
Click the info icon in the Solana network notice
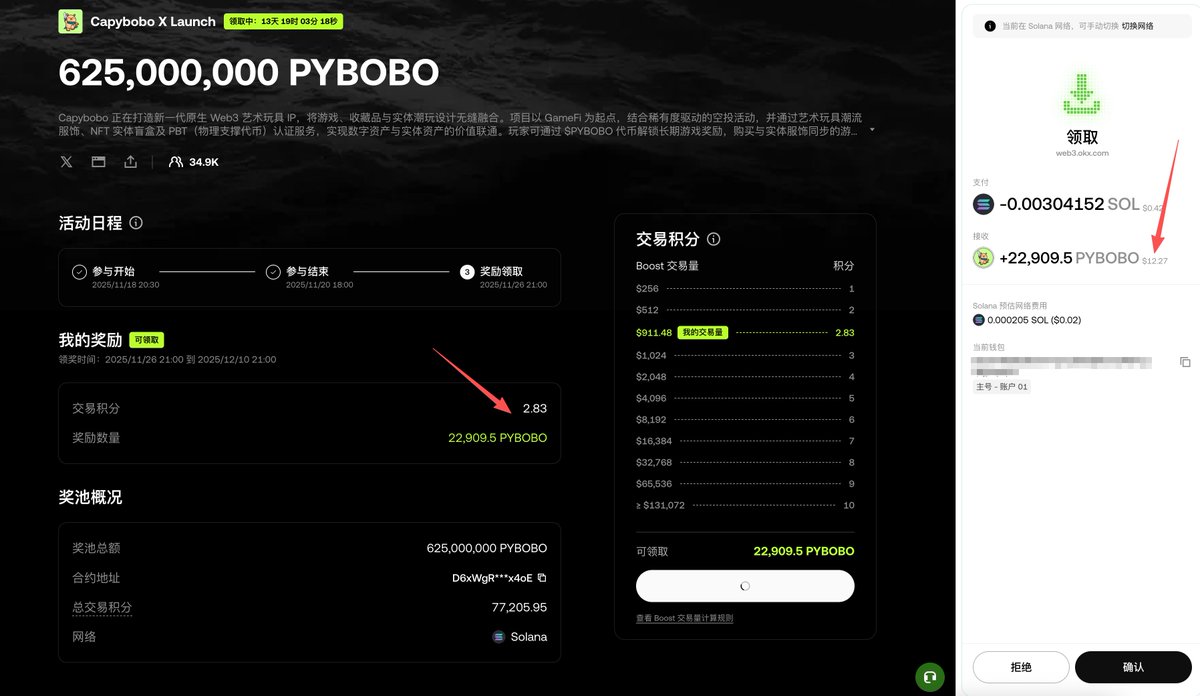(990, 26)
